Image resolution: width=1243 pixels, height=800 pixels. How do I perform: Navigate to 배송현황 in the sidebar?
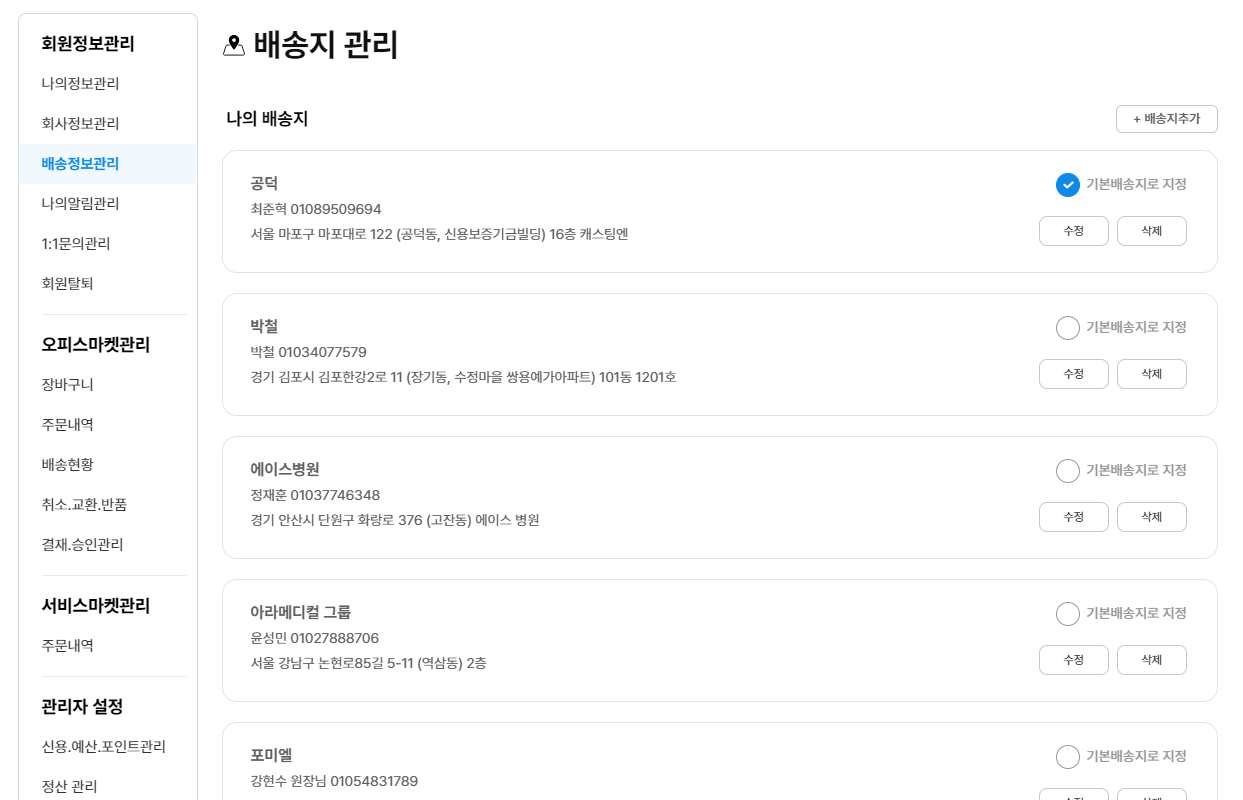[67, 465]
